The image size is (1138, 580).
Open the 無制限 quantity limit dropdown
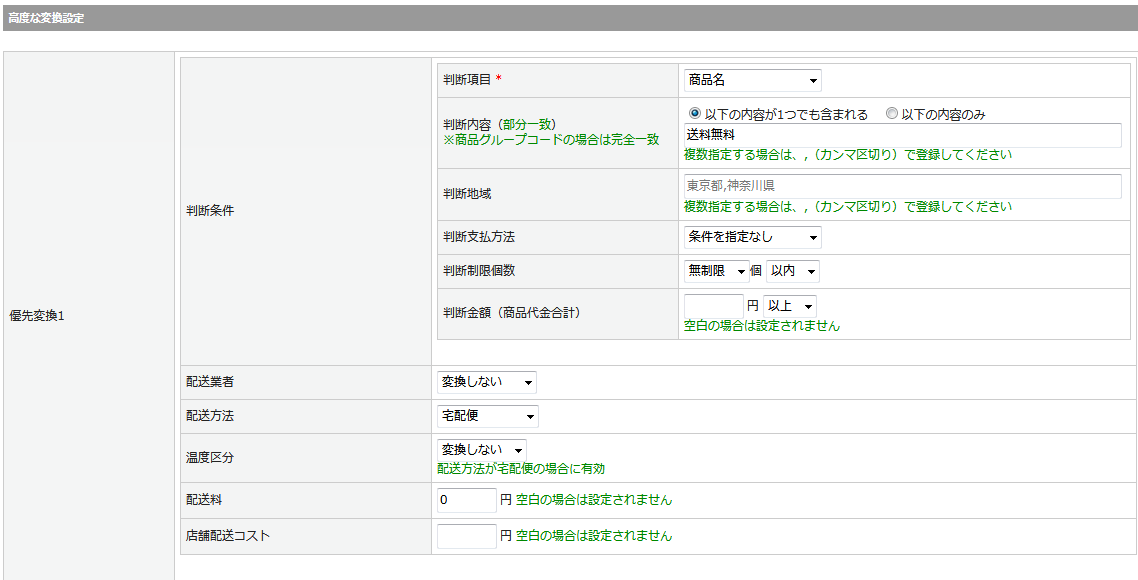pyautogui.click(x=716, y=271)
